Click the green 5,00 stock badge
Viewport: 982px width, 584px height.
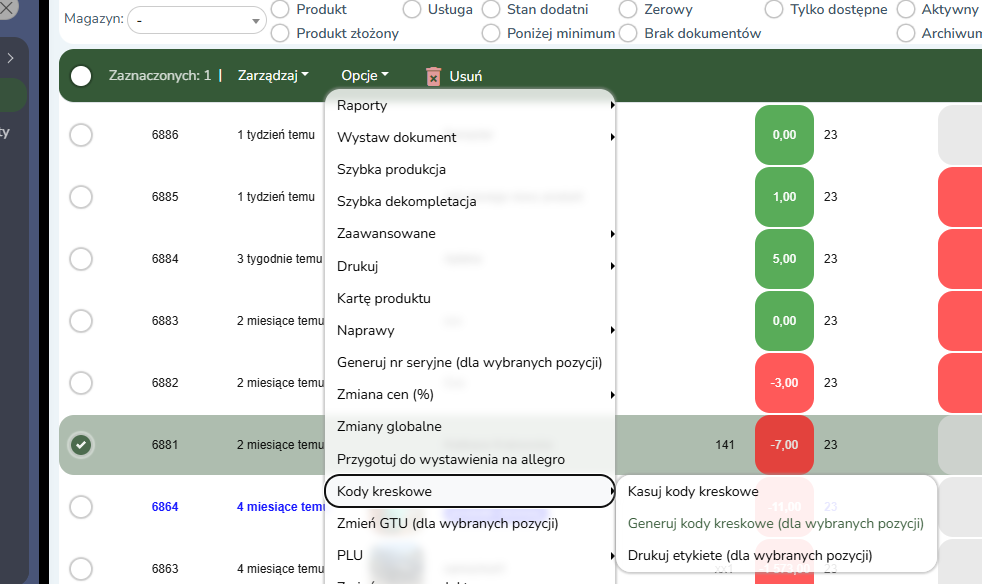tap(784, 259)
